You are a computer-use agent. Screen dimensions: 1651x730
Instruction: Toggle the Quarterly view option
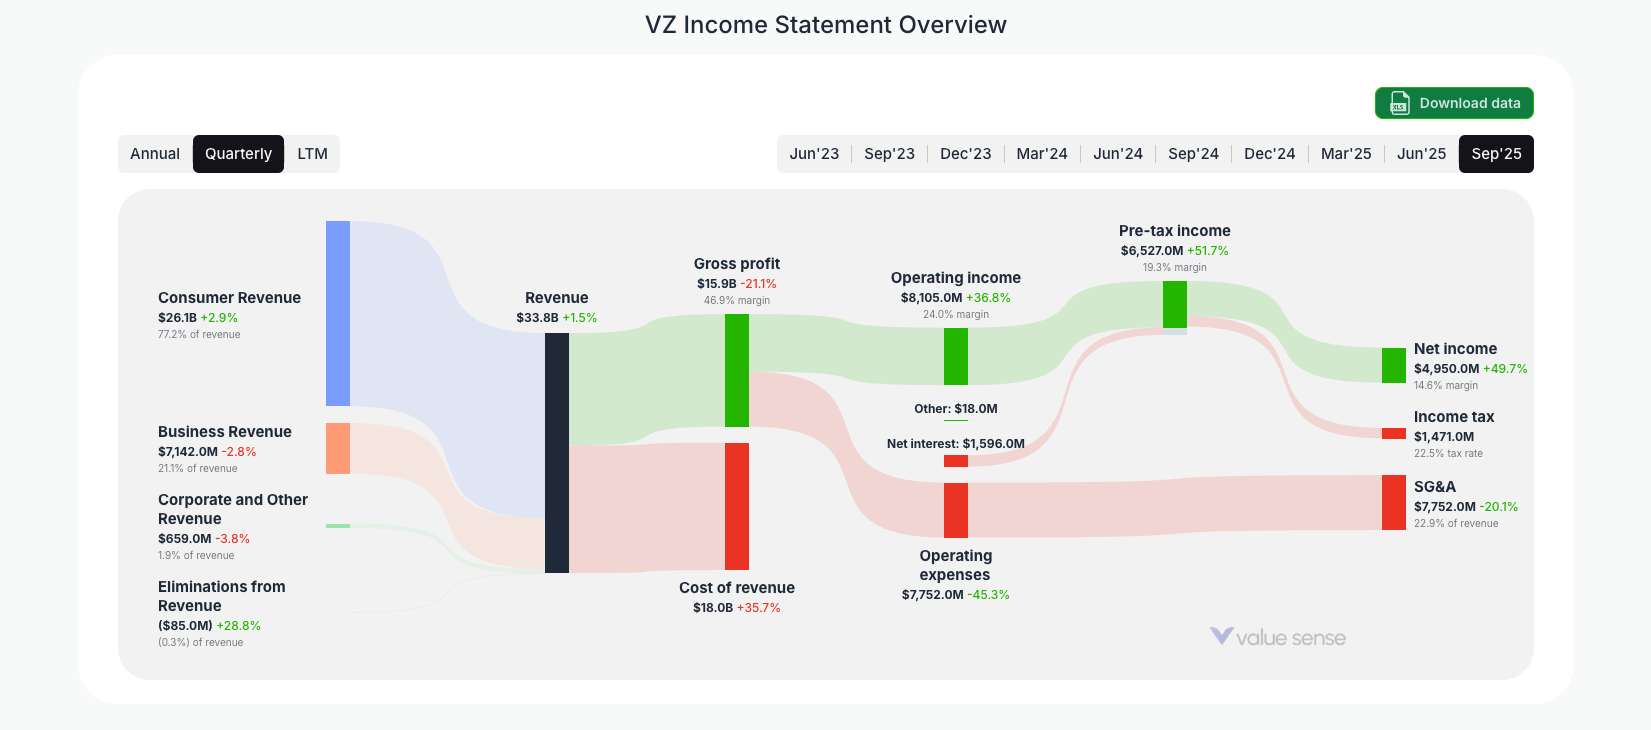pyautogui.click(x=238, y=153)
